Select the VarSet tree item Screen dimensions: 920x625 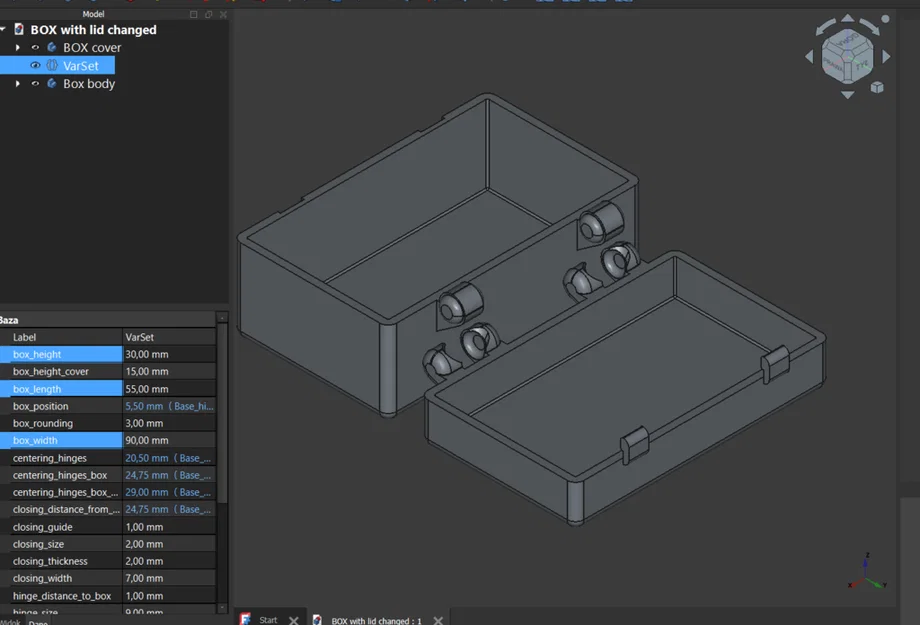click(81, 66)
